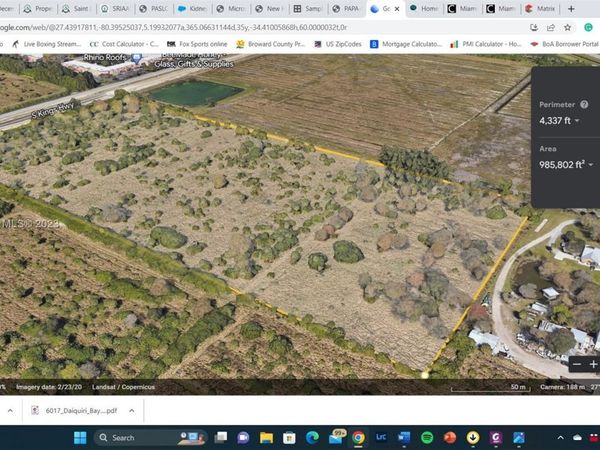The width and height of the screenshot is (600, 450).
Task: Click the Rhino Roofs map pin
Action: (x=136, y=59)
